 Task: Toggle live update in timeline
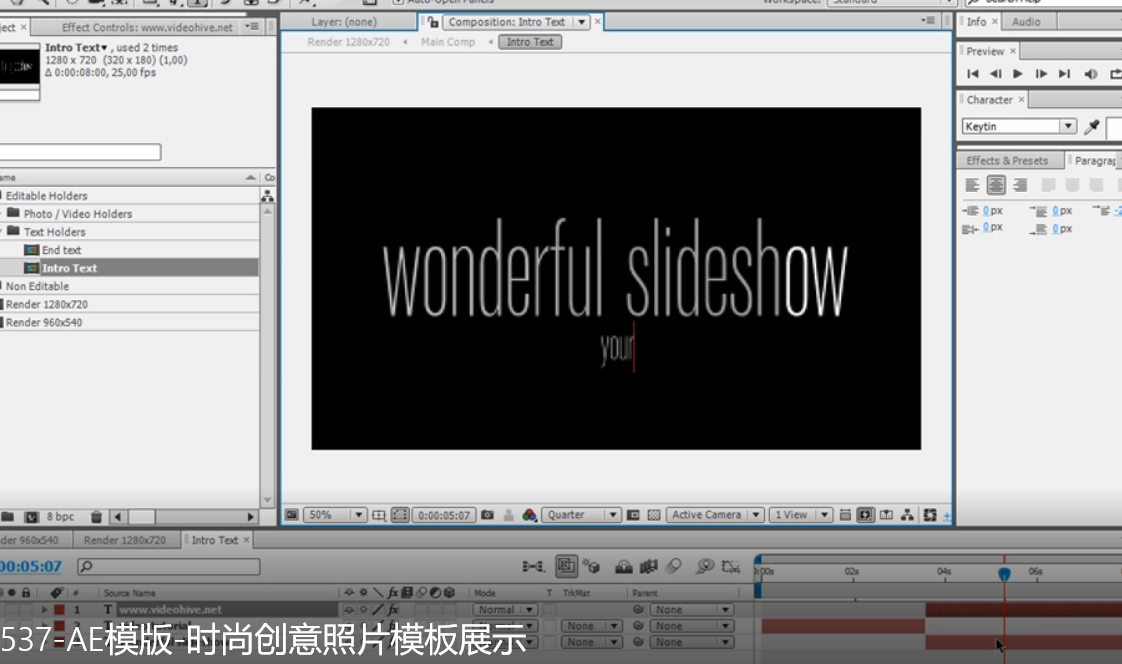566,567
